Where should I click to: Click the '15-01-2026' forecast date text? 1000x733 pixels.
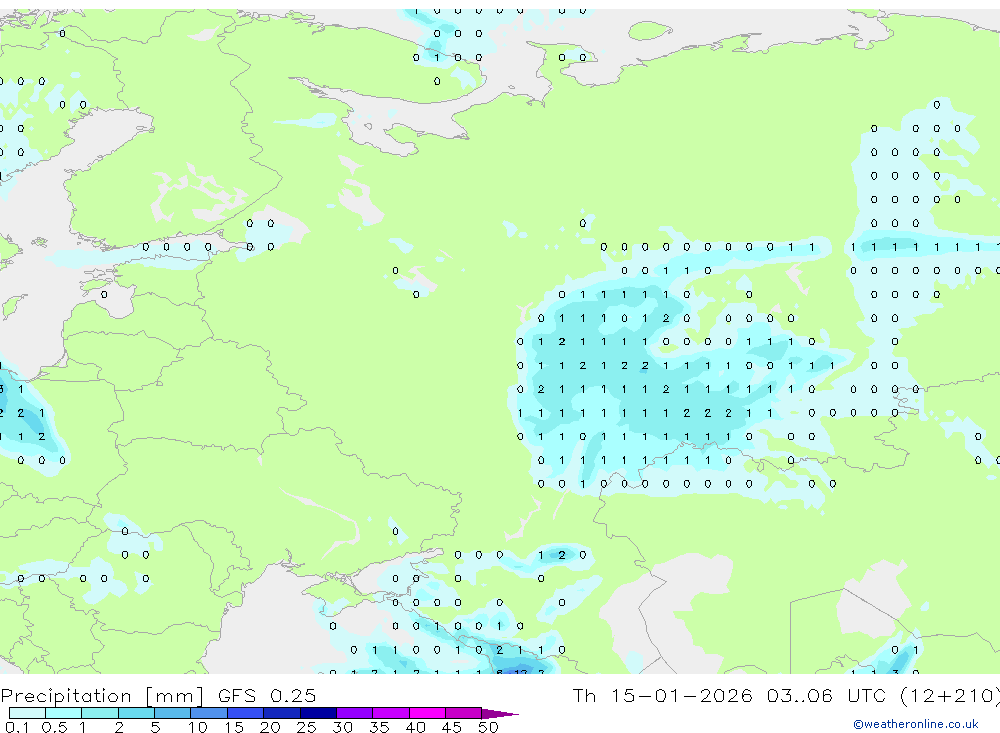[x=681, y=695]
